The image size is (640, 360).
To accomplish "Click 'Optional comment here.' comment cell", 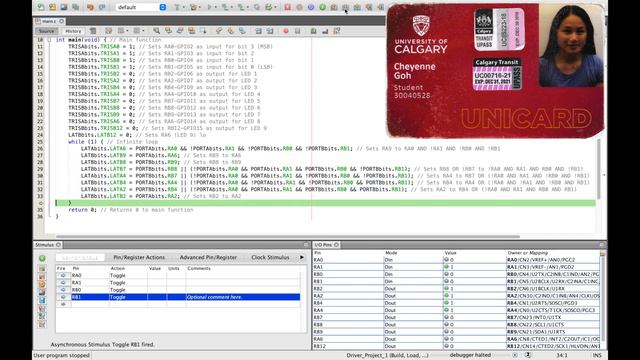I will [x=243, y=297].
